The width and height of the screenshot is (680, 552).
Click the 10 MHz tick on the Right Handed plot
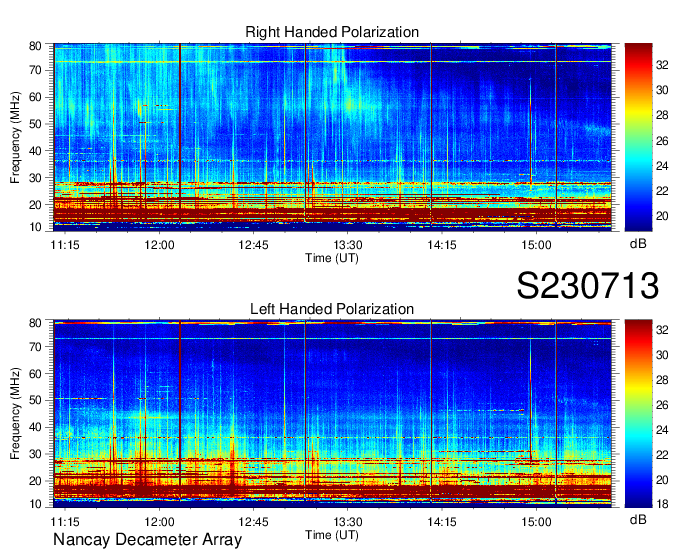[35, 227]
